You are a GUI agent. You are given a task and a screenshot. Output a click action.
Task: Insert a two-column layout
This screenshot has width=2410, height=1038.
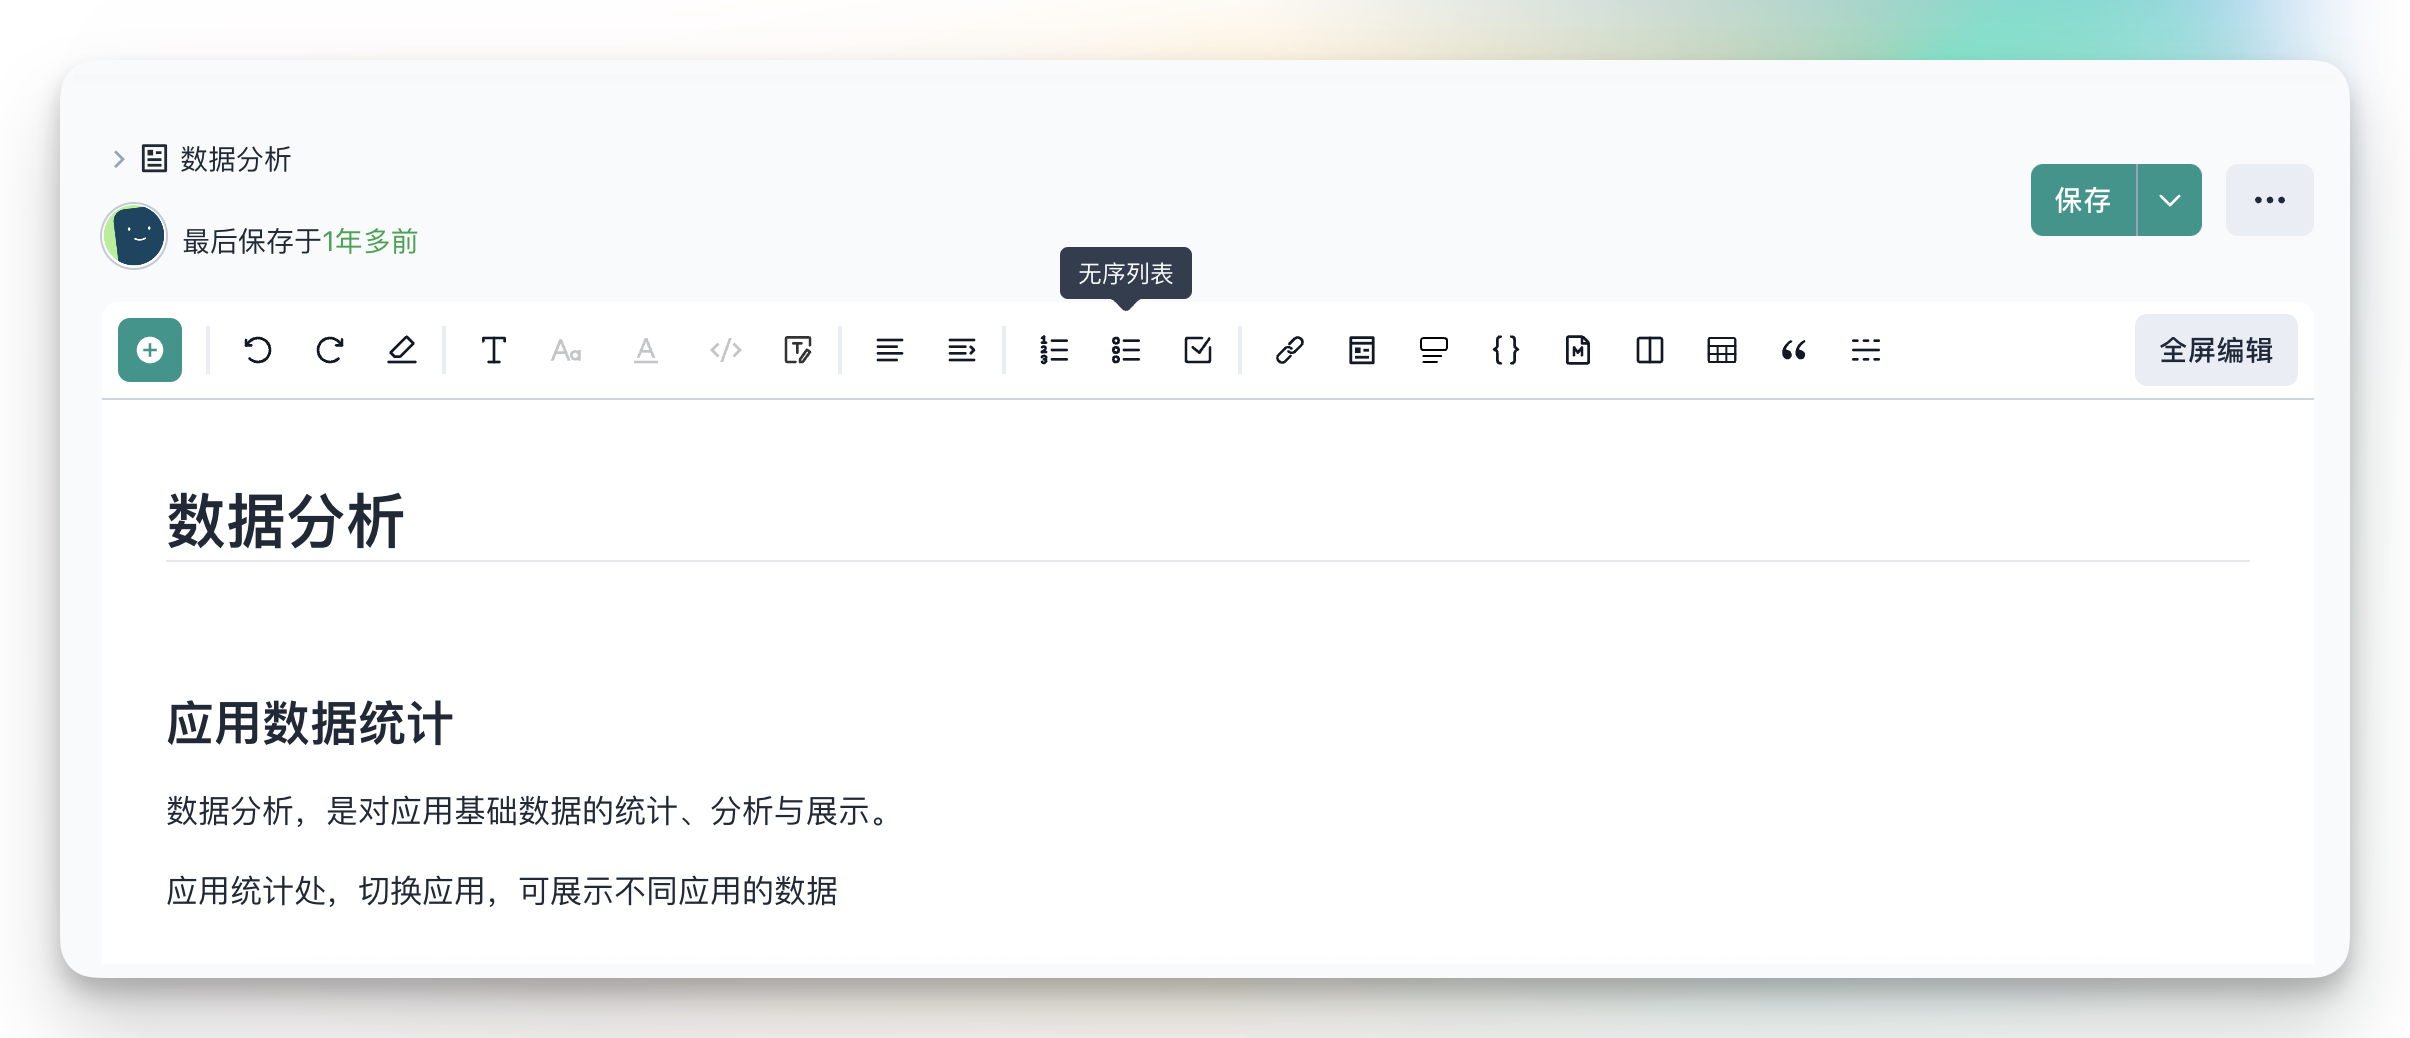coord(1650,350)
